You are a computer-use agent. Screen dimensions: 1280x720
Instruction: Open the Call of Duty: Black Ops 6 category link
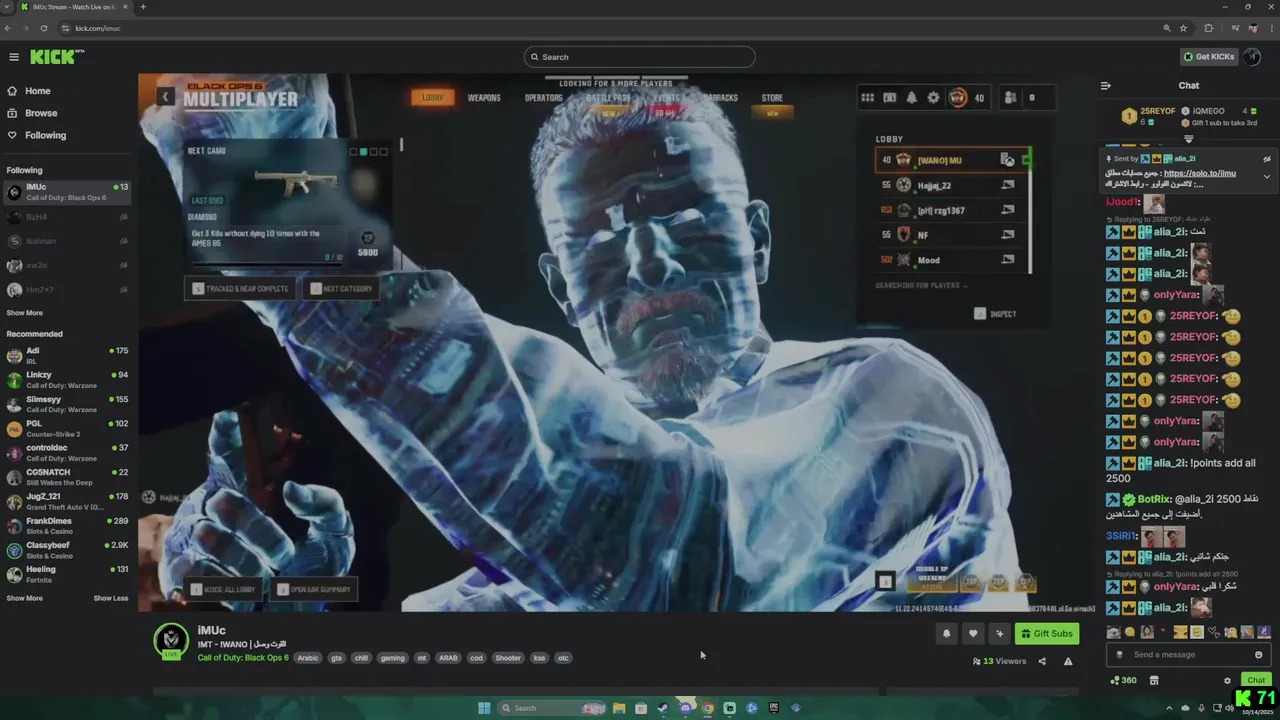(243, 658)
